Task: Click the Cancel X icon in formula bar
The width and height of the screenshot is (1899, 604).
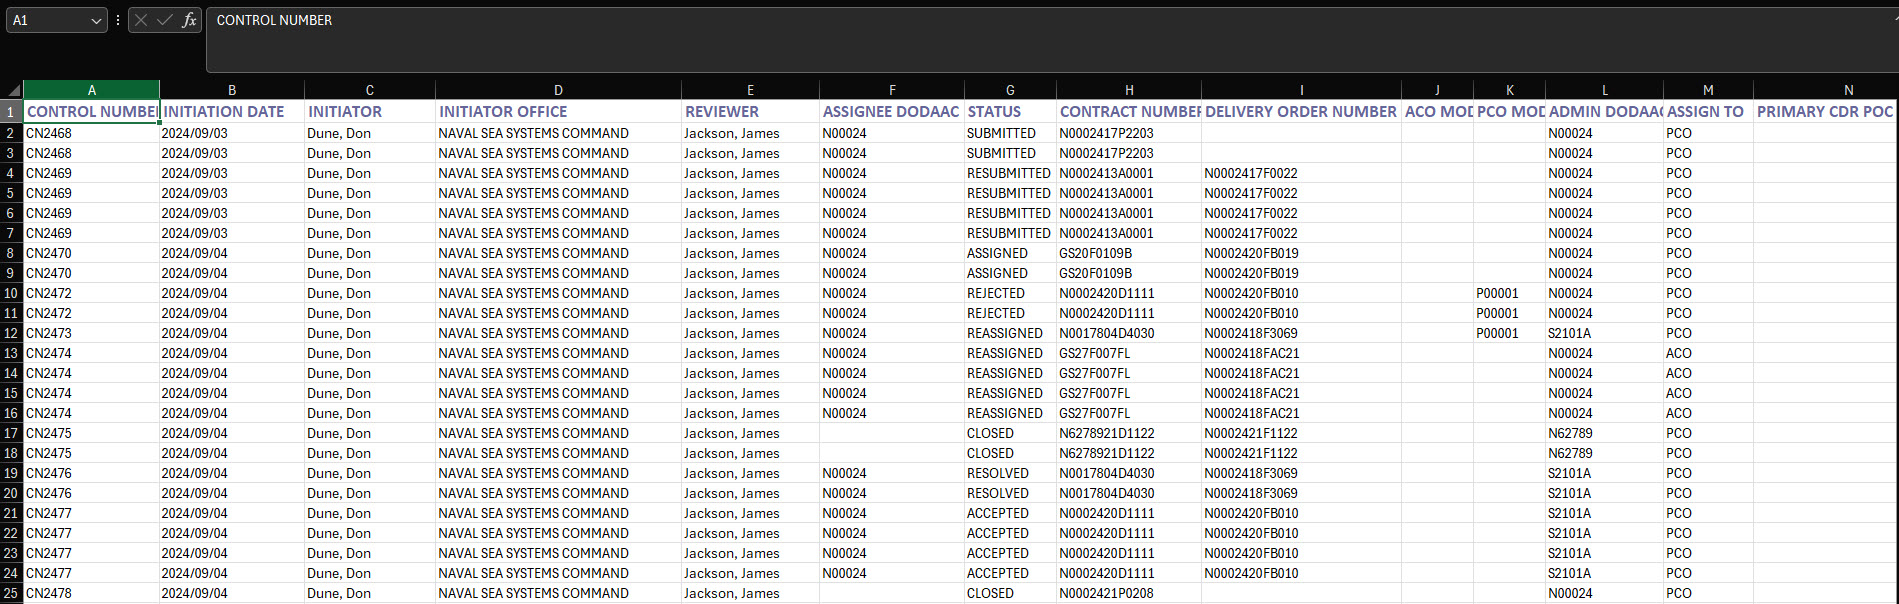Action: click(141, 20)
